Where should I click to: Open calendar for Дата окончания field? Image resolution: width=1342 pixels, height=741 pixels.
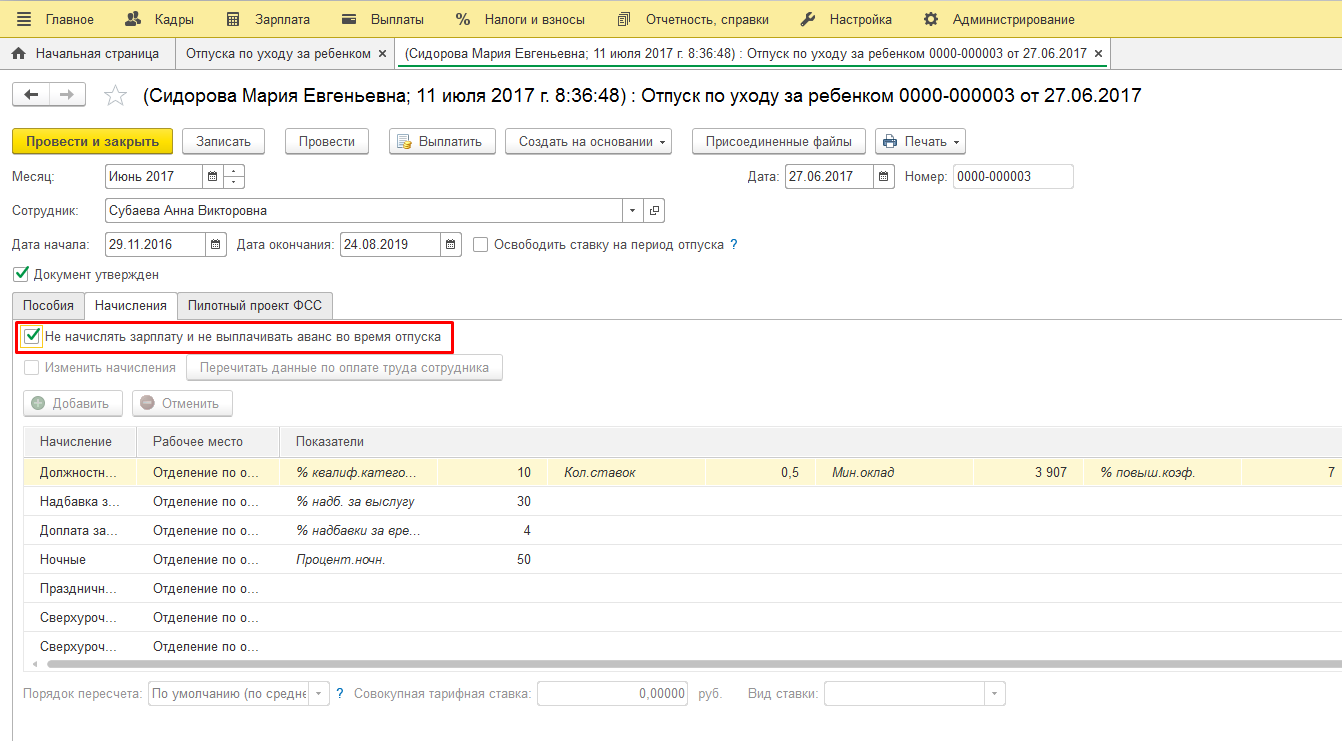coord(451,245)
